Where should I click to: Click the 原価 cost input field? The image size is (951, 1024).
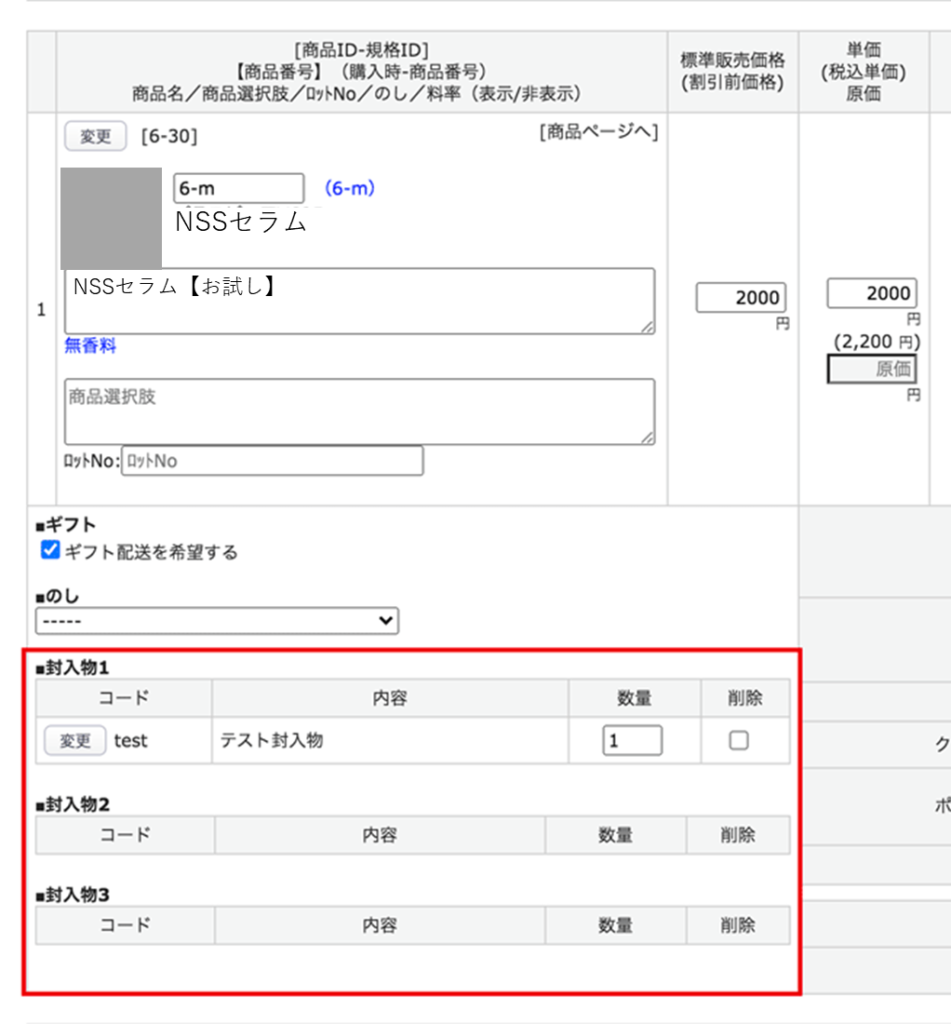(870, 369)
